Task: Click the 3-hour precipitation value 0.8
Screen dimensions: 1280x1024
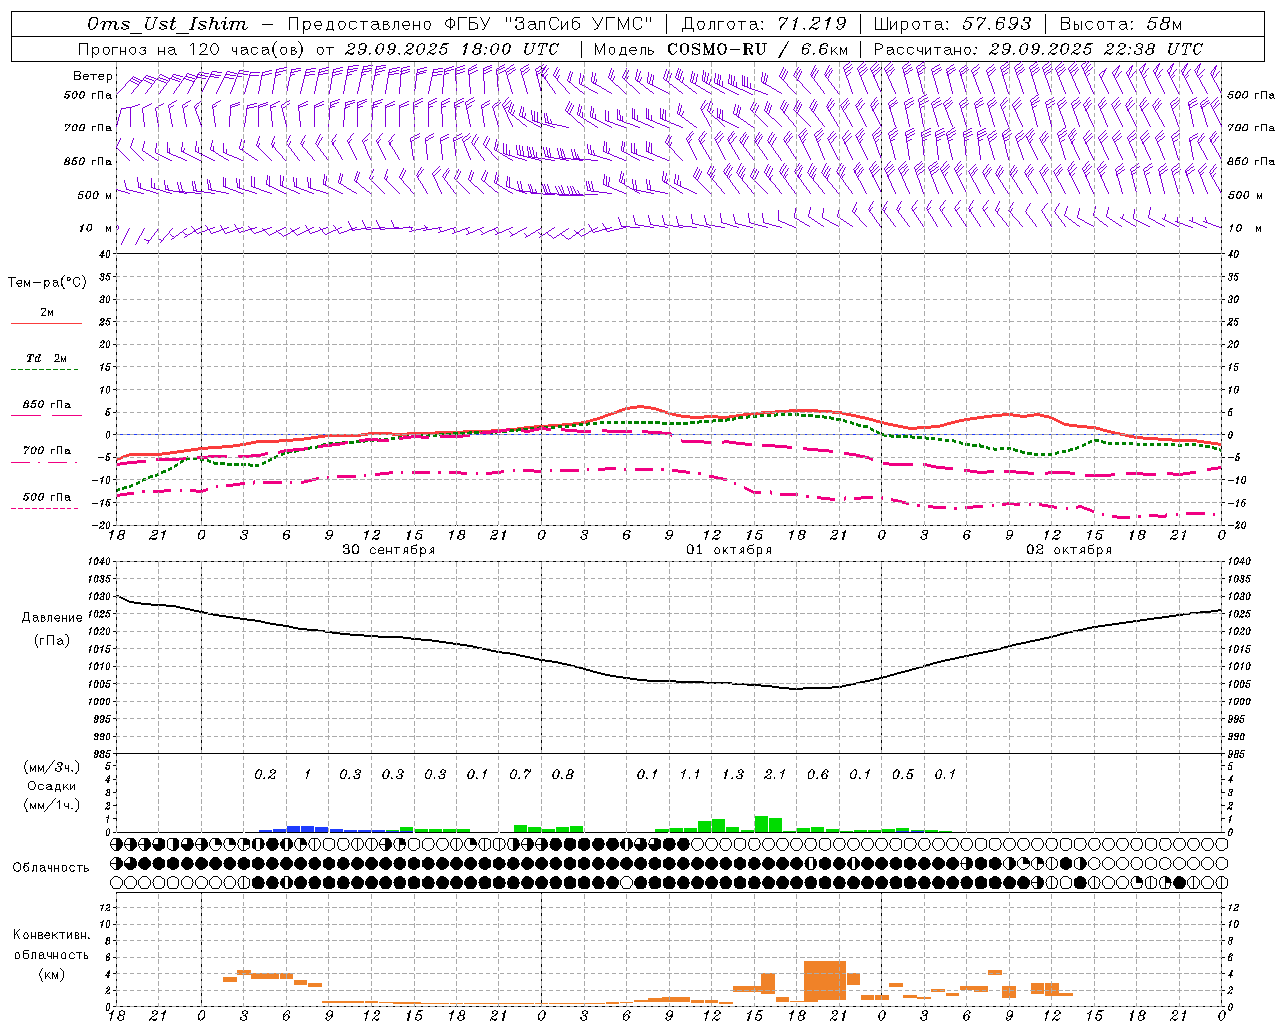Action: pyautogui.click(x=563, y=774)
